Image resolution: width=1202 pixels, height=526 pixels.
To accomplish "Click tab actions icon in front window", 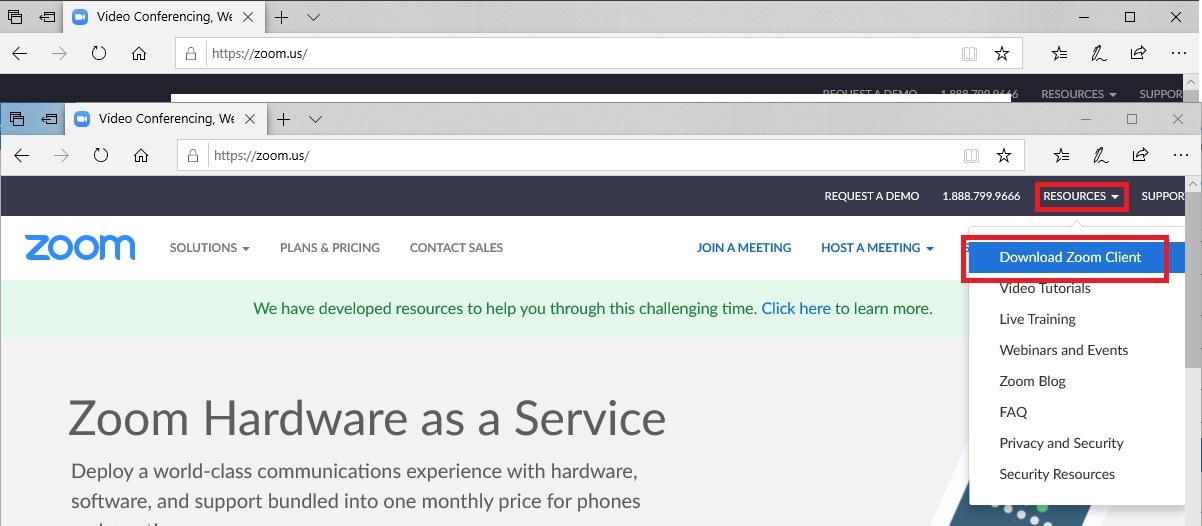I will [17, 119].
